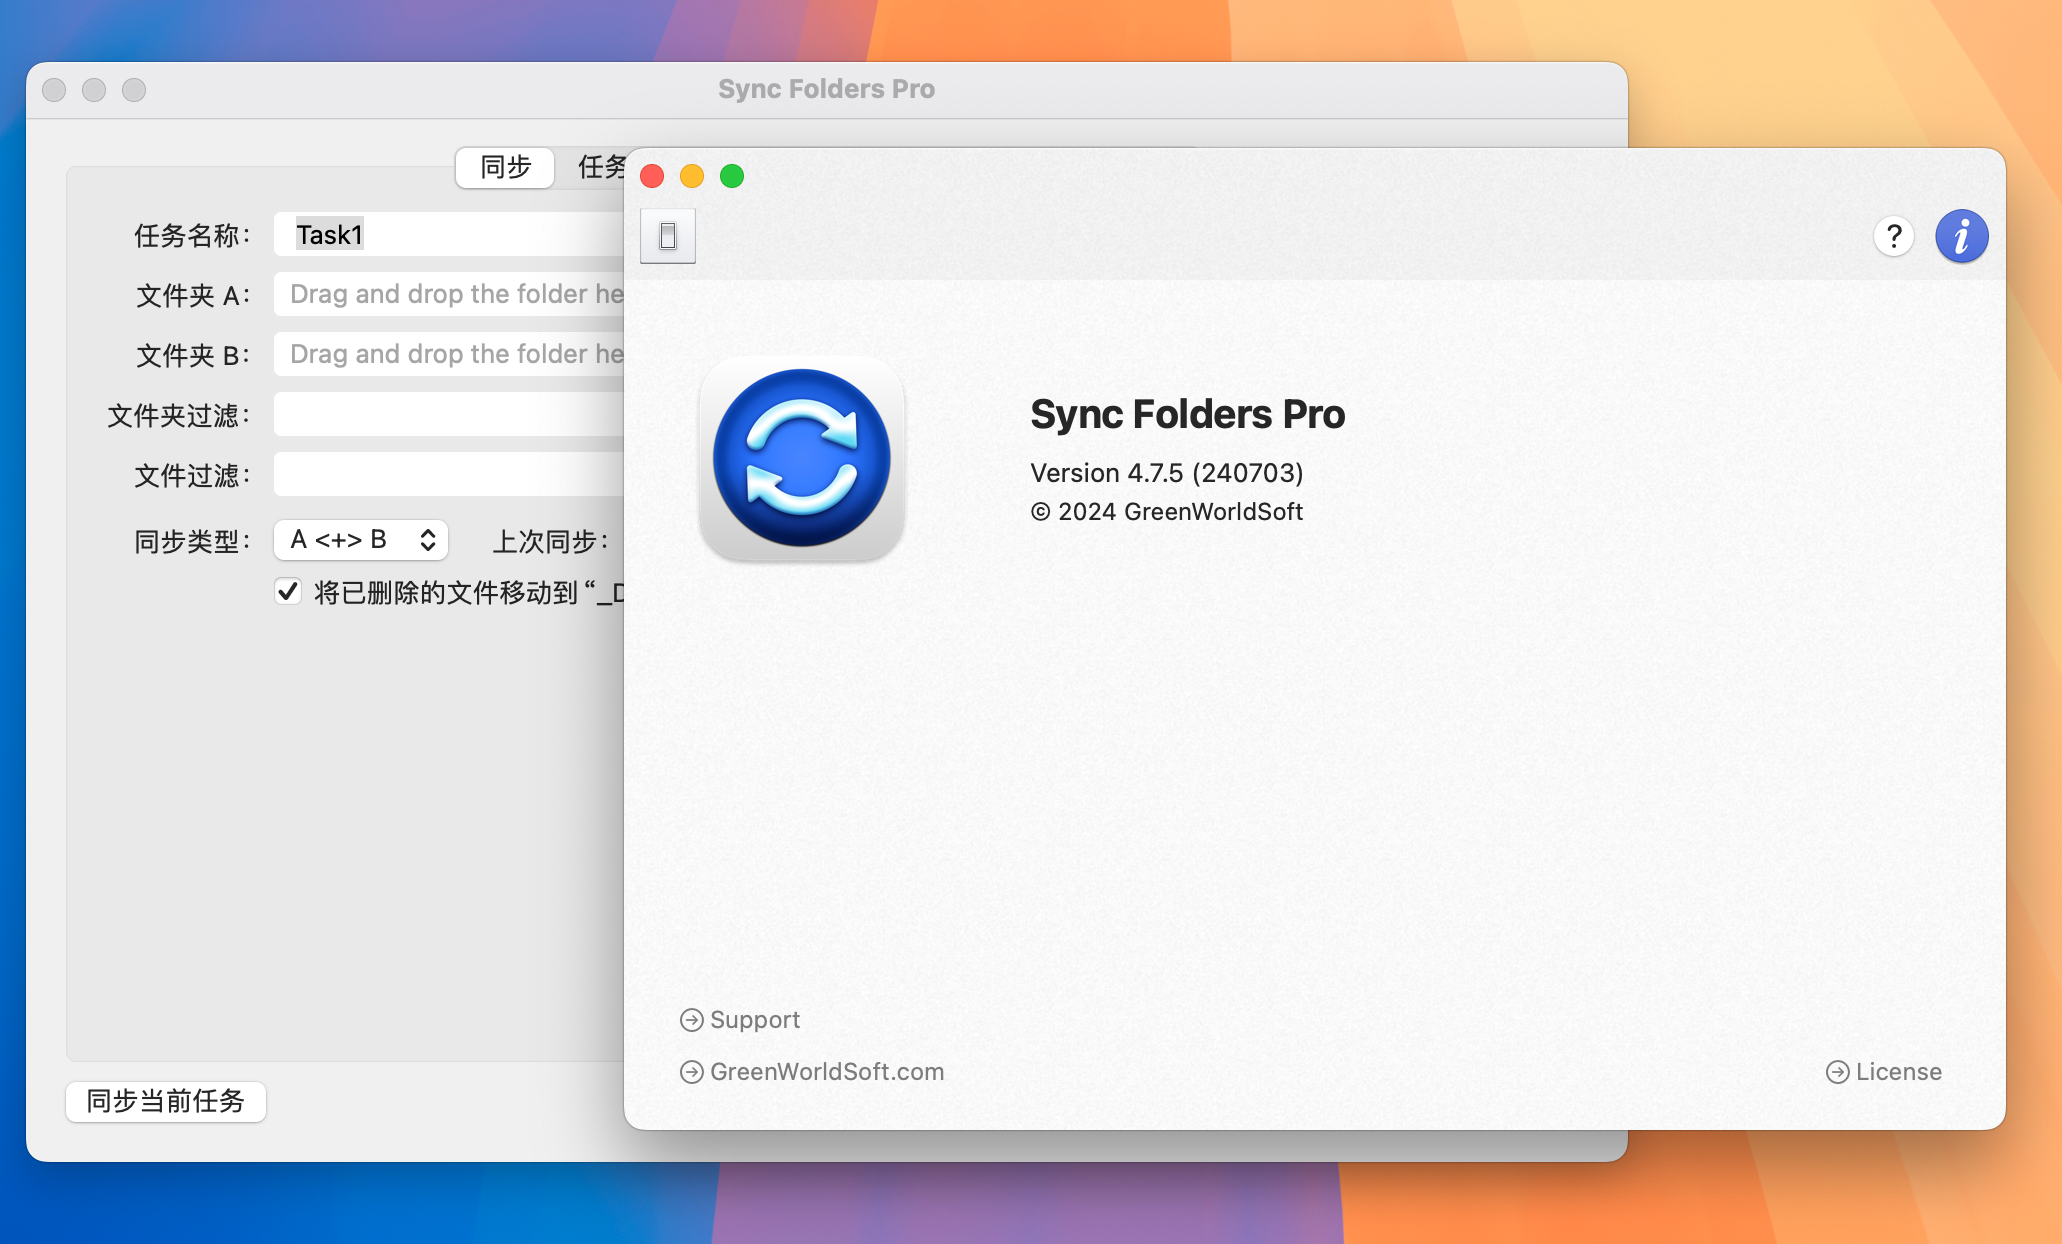
Task: Click the Version 4.7.5 (240703) text
Action: click(x=1167, y=473)
